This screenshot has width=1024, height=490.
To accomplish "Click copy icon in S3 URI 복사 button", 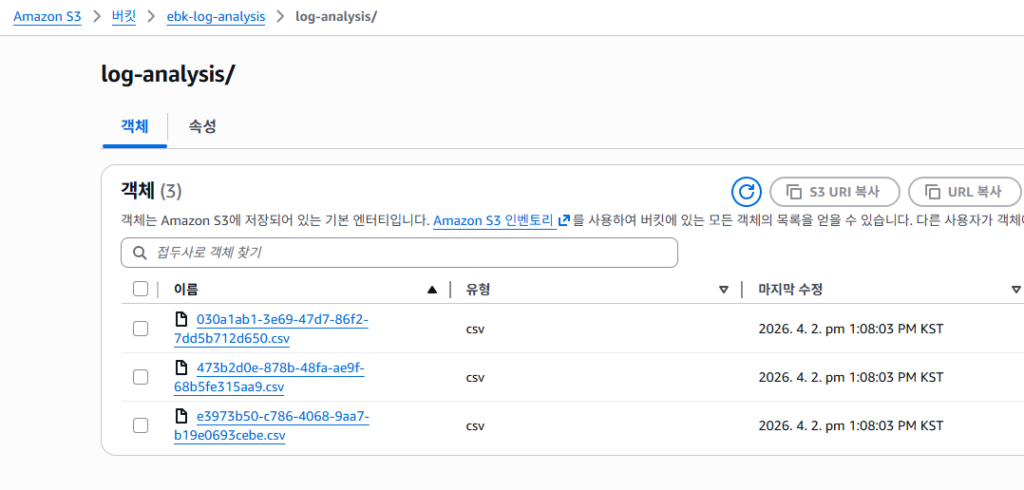I will pos(795,191).
